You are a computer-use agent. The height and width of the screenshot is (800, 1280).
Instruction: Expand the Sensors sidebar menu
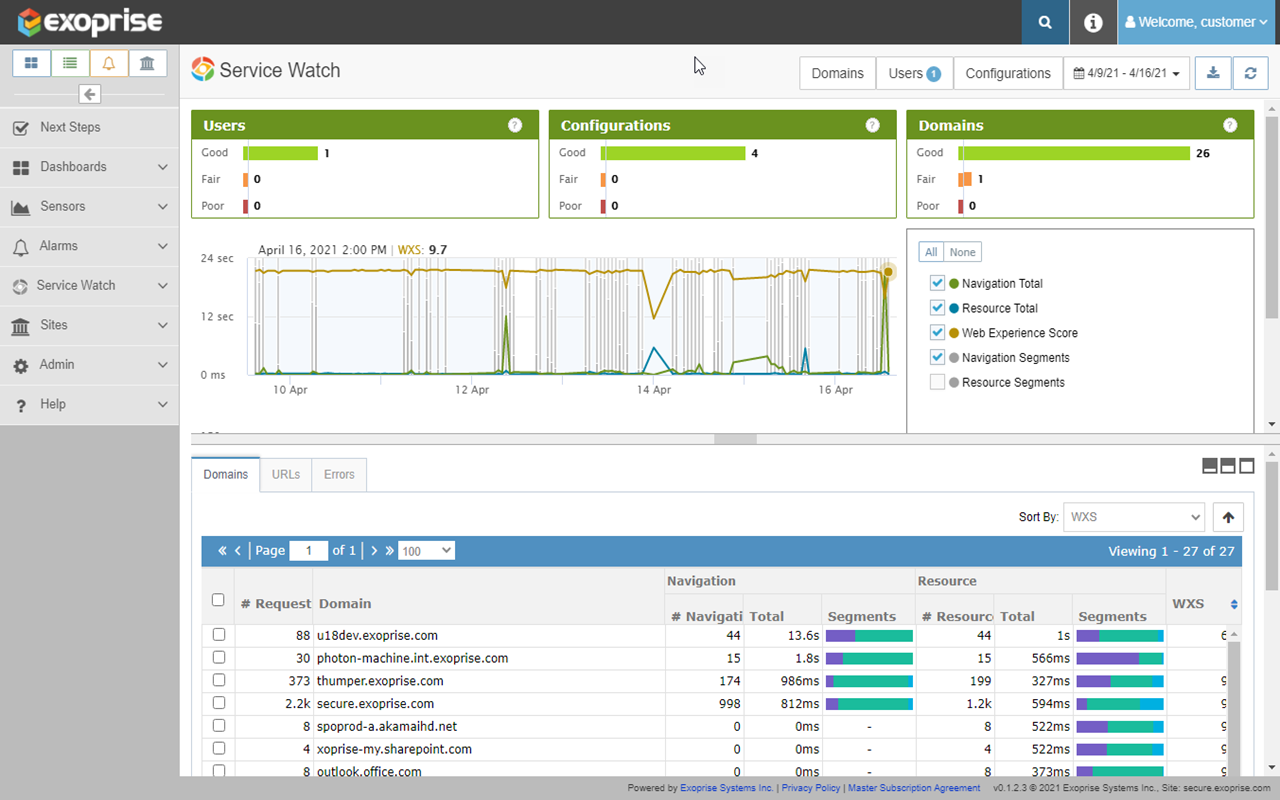[x=89, y=206]
